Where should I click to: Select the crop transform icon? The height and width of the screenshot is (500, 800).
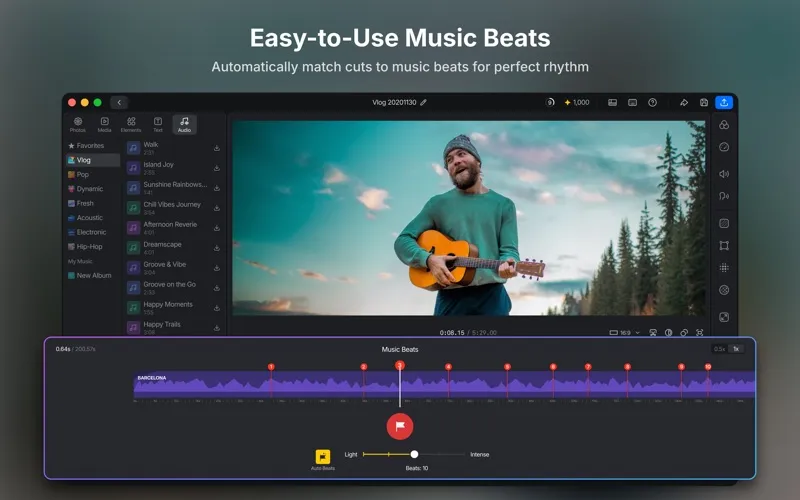point(724,245)
